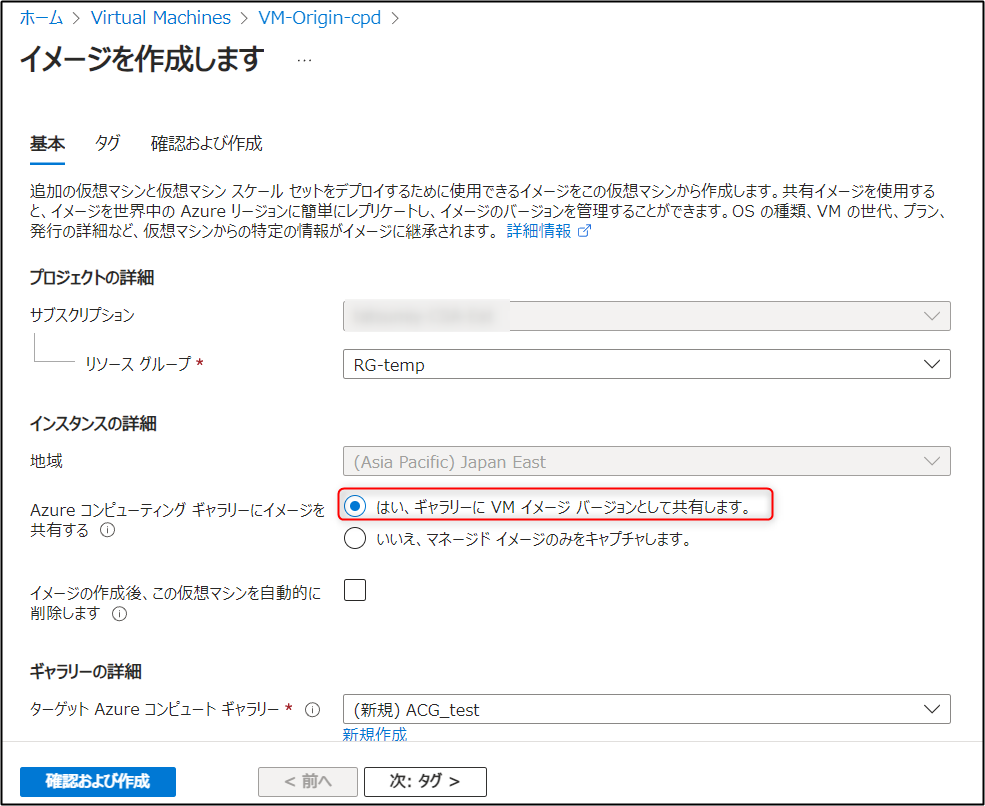Click the インスタンスの詳細 heading text
This screenshot has height=806, width=985.
tap(93, 423)
